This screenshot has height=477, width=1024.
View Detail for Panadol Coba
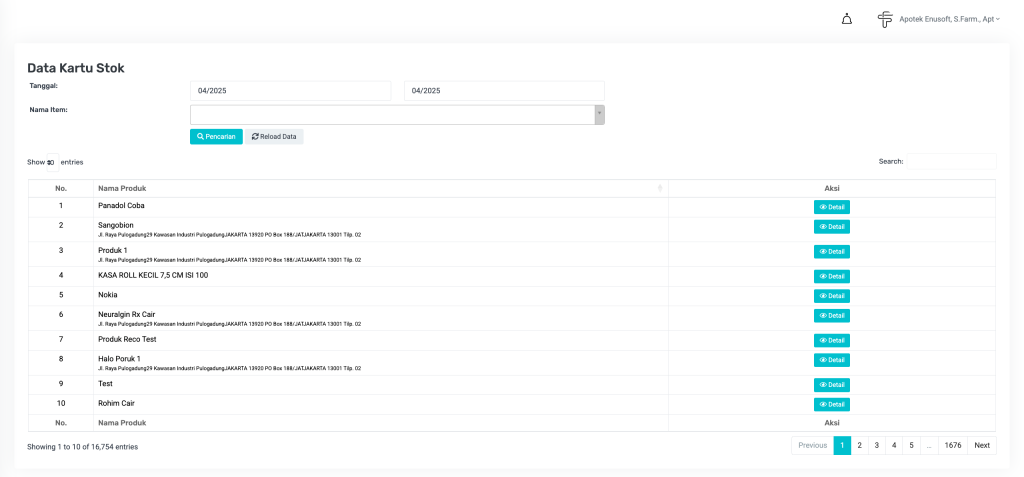831,207
